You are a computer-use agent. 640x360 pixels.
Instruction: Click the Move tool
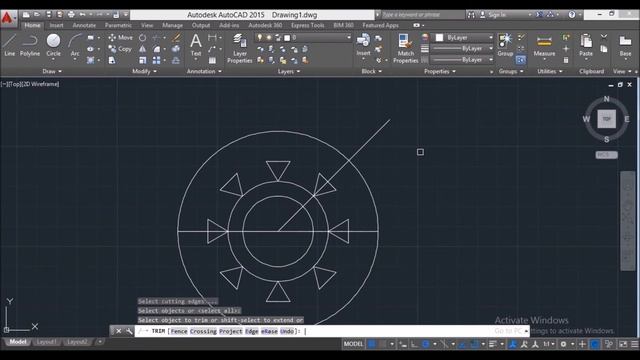120,38
